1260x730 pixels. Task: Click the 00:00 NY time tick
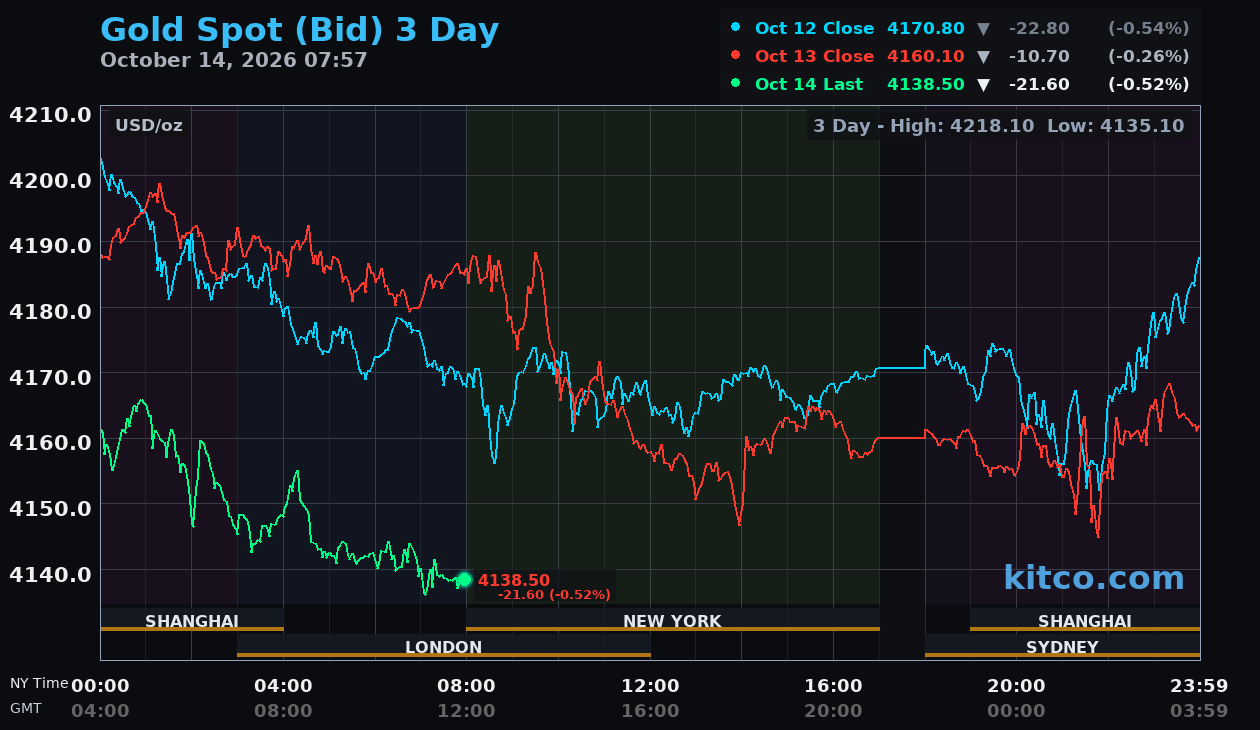(100, 685)
